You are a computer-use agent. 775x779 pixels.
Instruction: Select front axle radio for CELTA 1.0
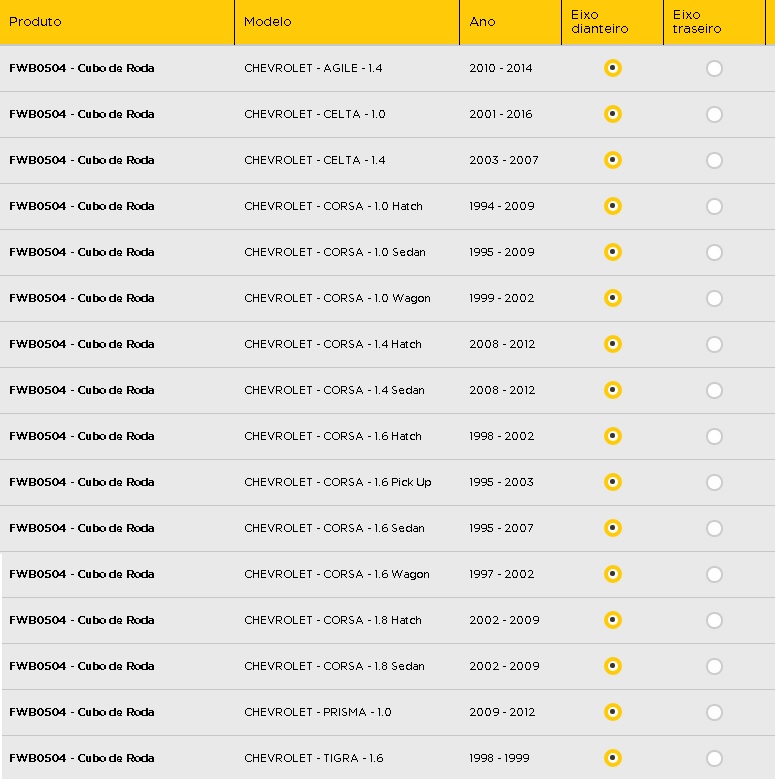613,114
